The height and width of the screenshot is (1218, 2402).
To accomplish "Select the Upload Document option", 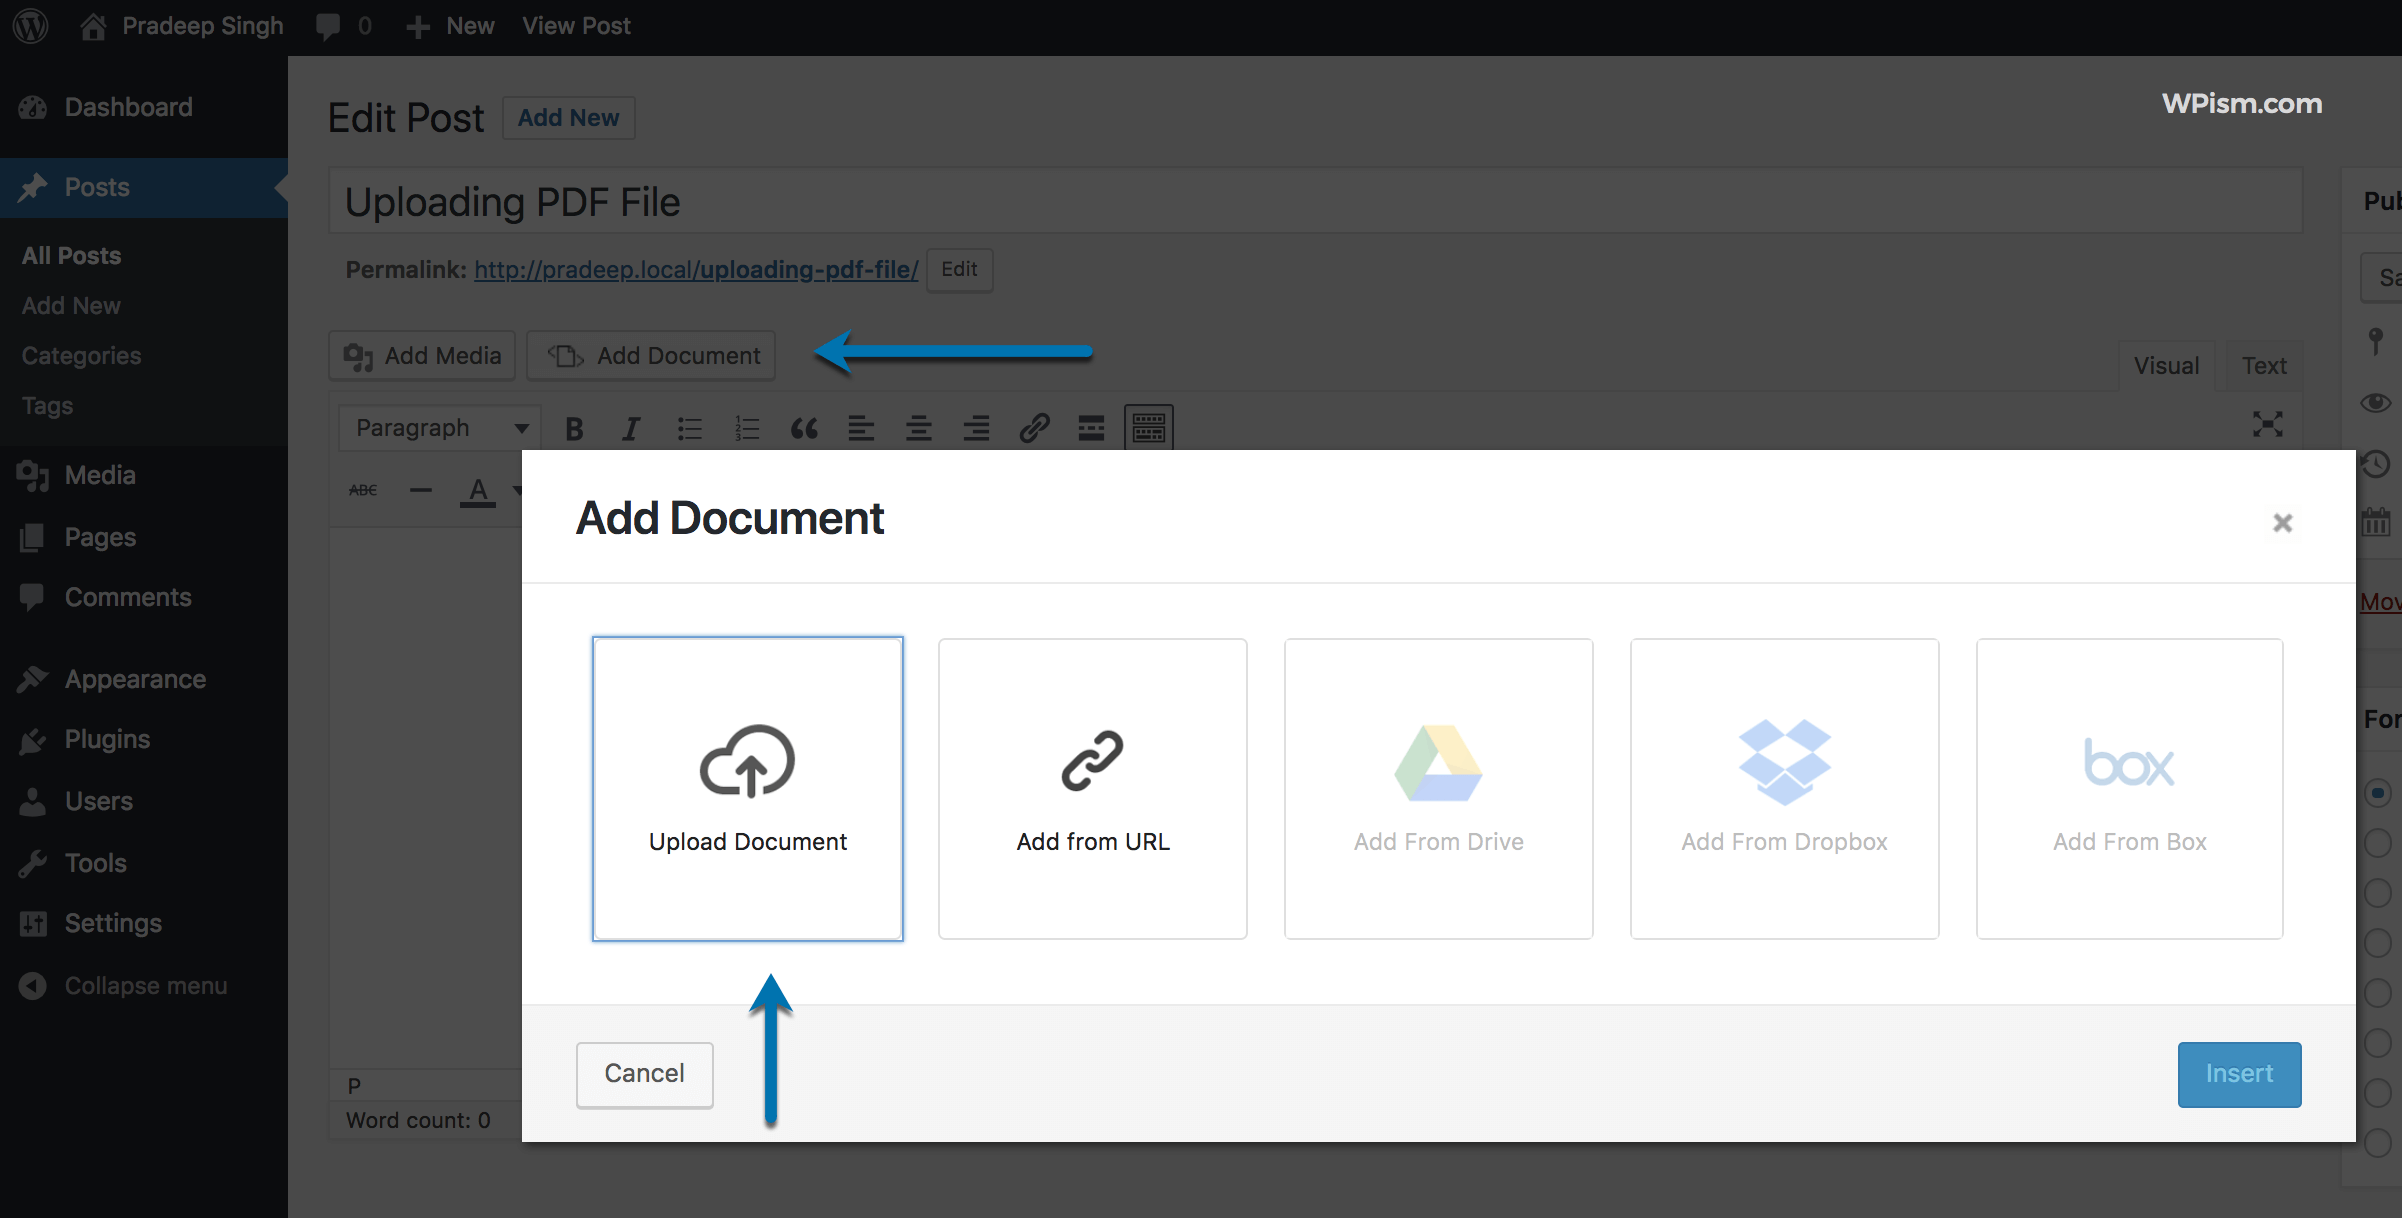I will click(747, 789).
